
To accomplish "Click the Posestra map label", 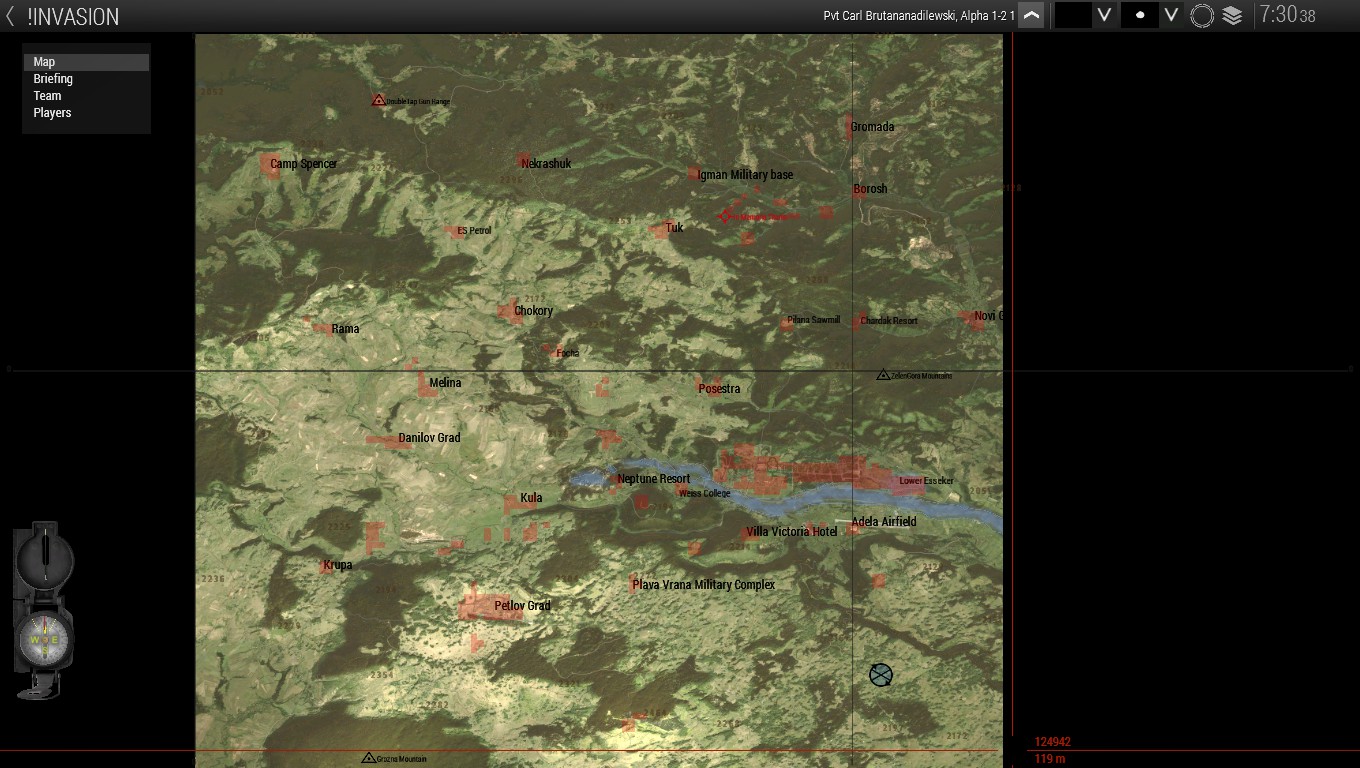I will pos(719,389).
